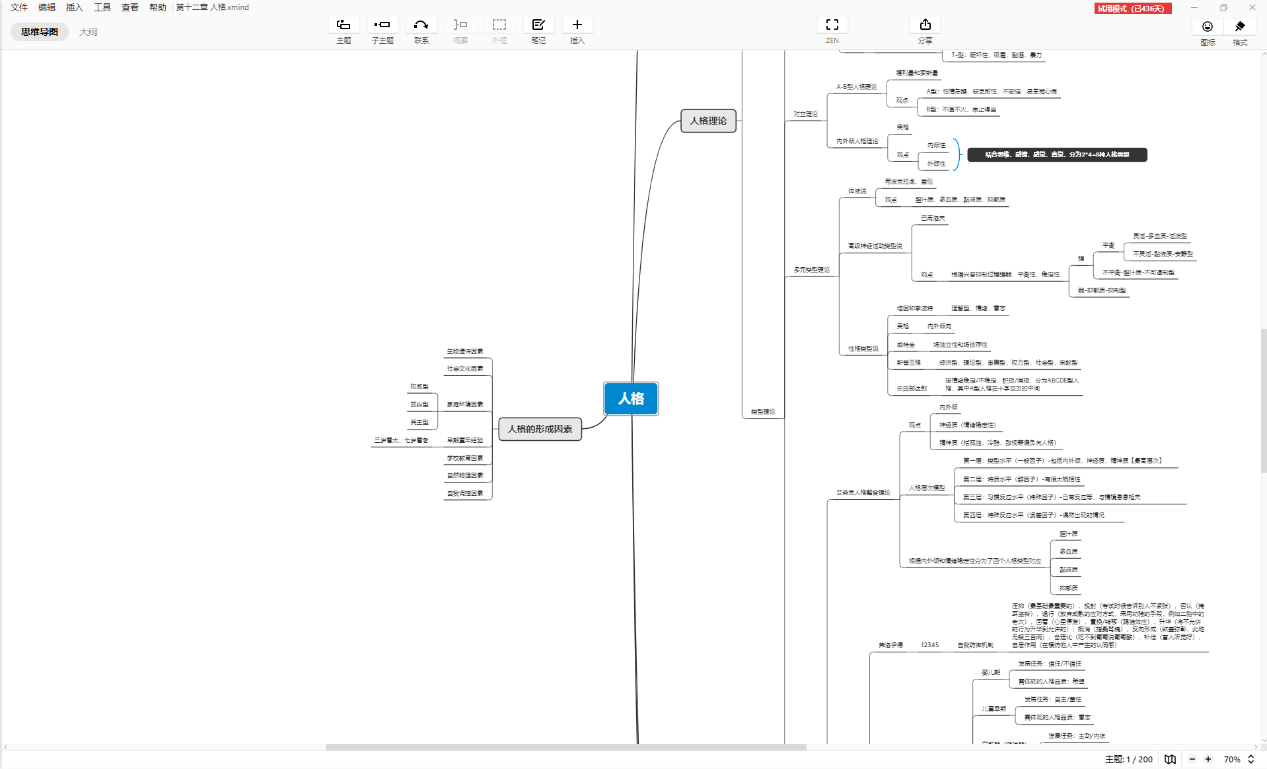The height and width of the screenshot is (769, 1267).
Task: Open the 图标 (Markers) panel
Action: (1208, 26)
